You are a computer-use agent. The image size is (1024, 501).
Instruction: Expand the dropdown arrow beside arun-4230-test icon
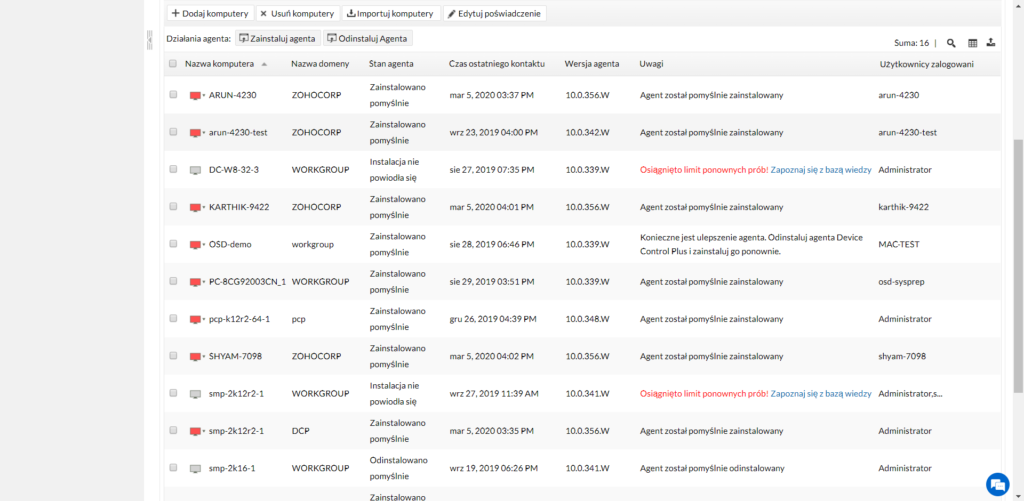(204, 133)
